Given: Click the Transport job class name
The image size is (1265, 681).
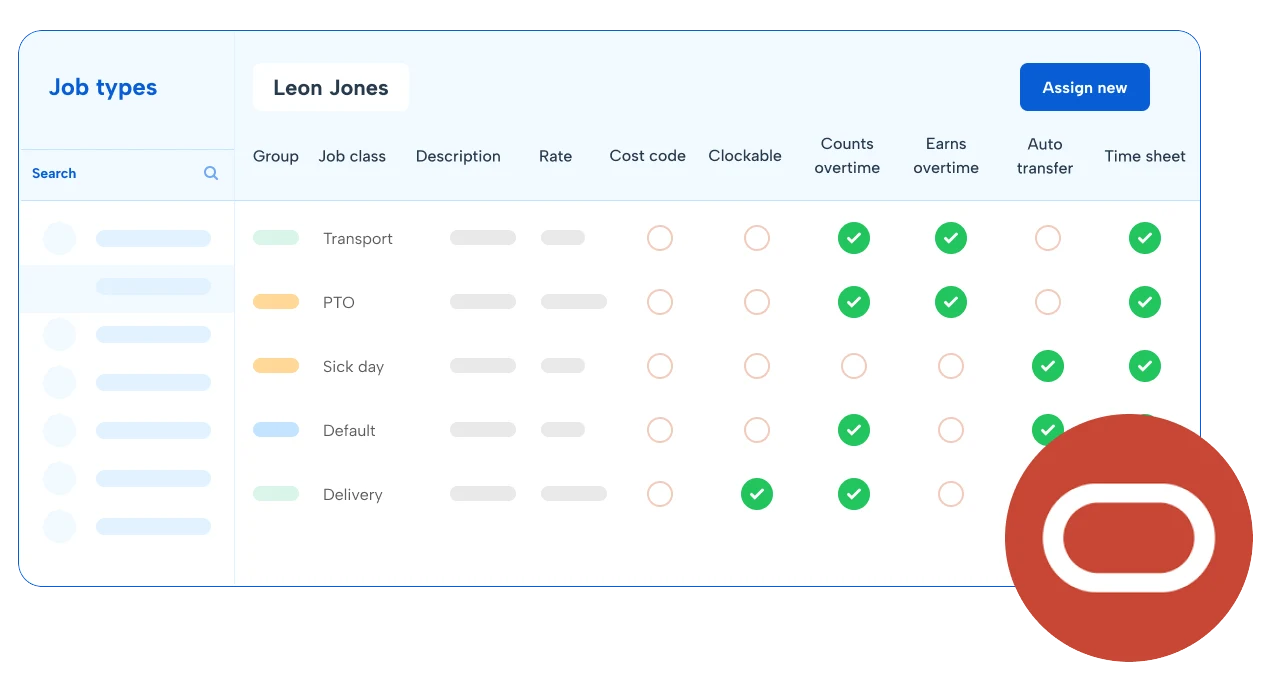Looking at the screenshot, I should (x=358, y=239).
